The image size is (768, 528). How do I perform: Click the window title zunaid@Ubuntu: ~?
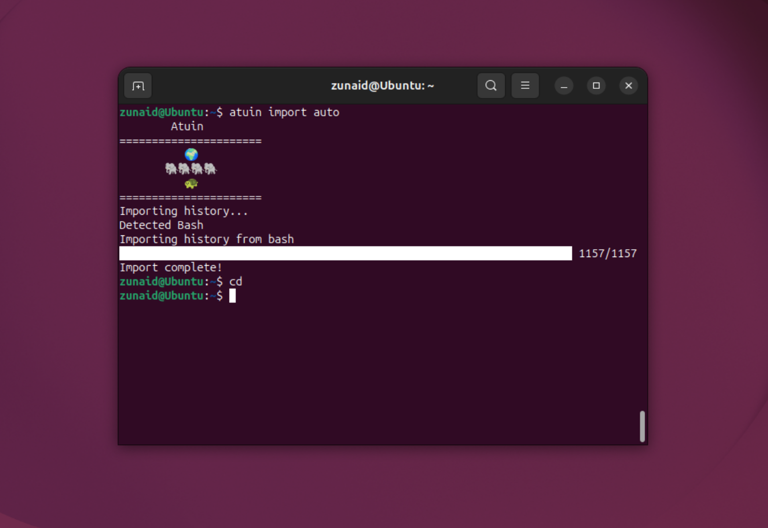pyautogui.click(x=382, y=86)
